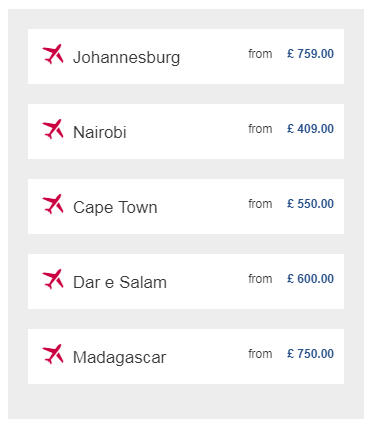The width and height of the screenshot is (372, 428).
Task: Choose the Dar e Salam destination name
Action: click(x=120, y=282)
